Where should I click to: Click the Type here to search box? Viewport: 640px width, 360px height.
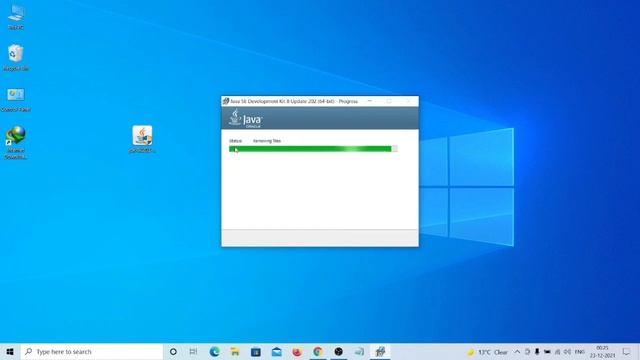92,351
